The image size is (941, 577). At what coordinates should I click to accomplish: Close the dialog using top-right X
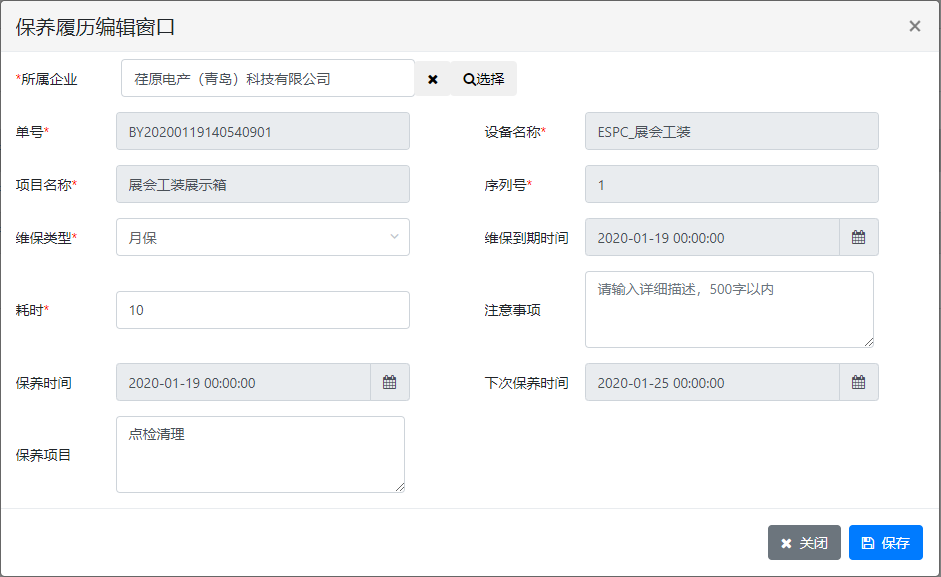coord(915,26)
